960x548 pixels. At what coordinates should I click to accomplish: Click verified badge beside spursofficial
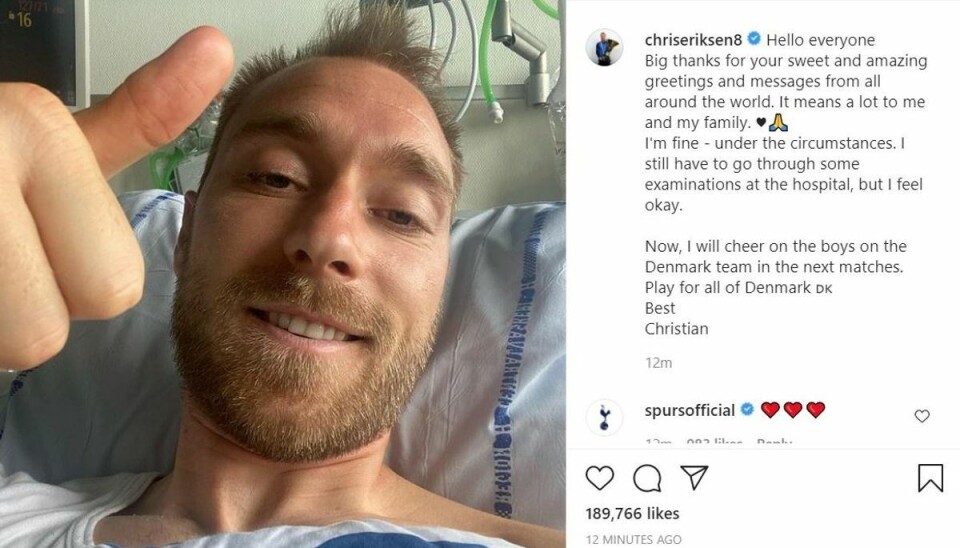748,409
